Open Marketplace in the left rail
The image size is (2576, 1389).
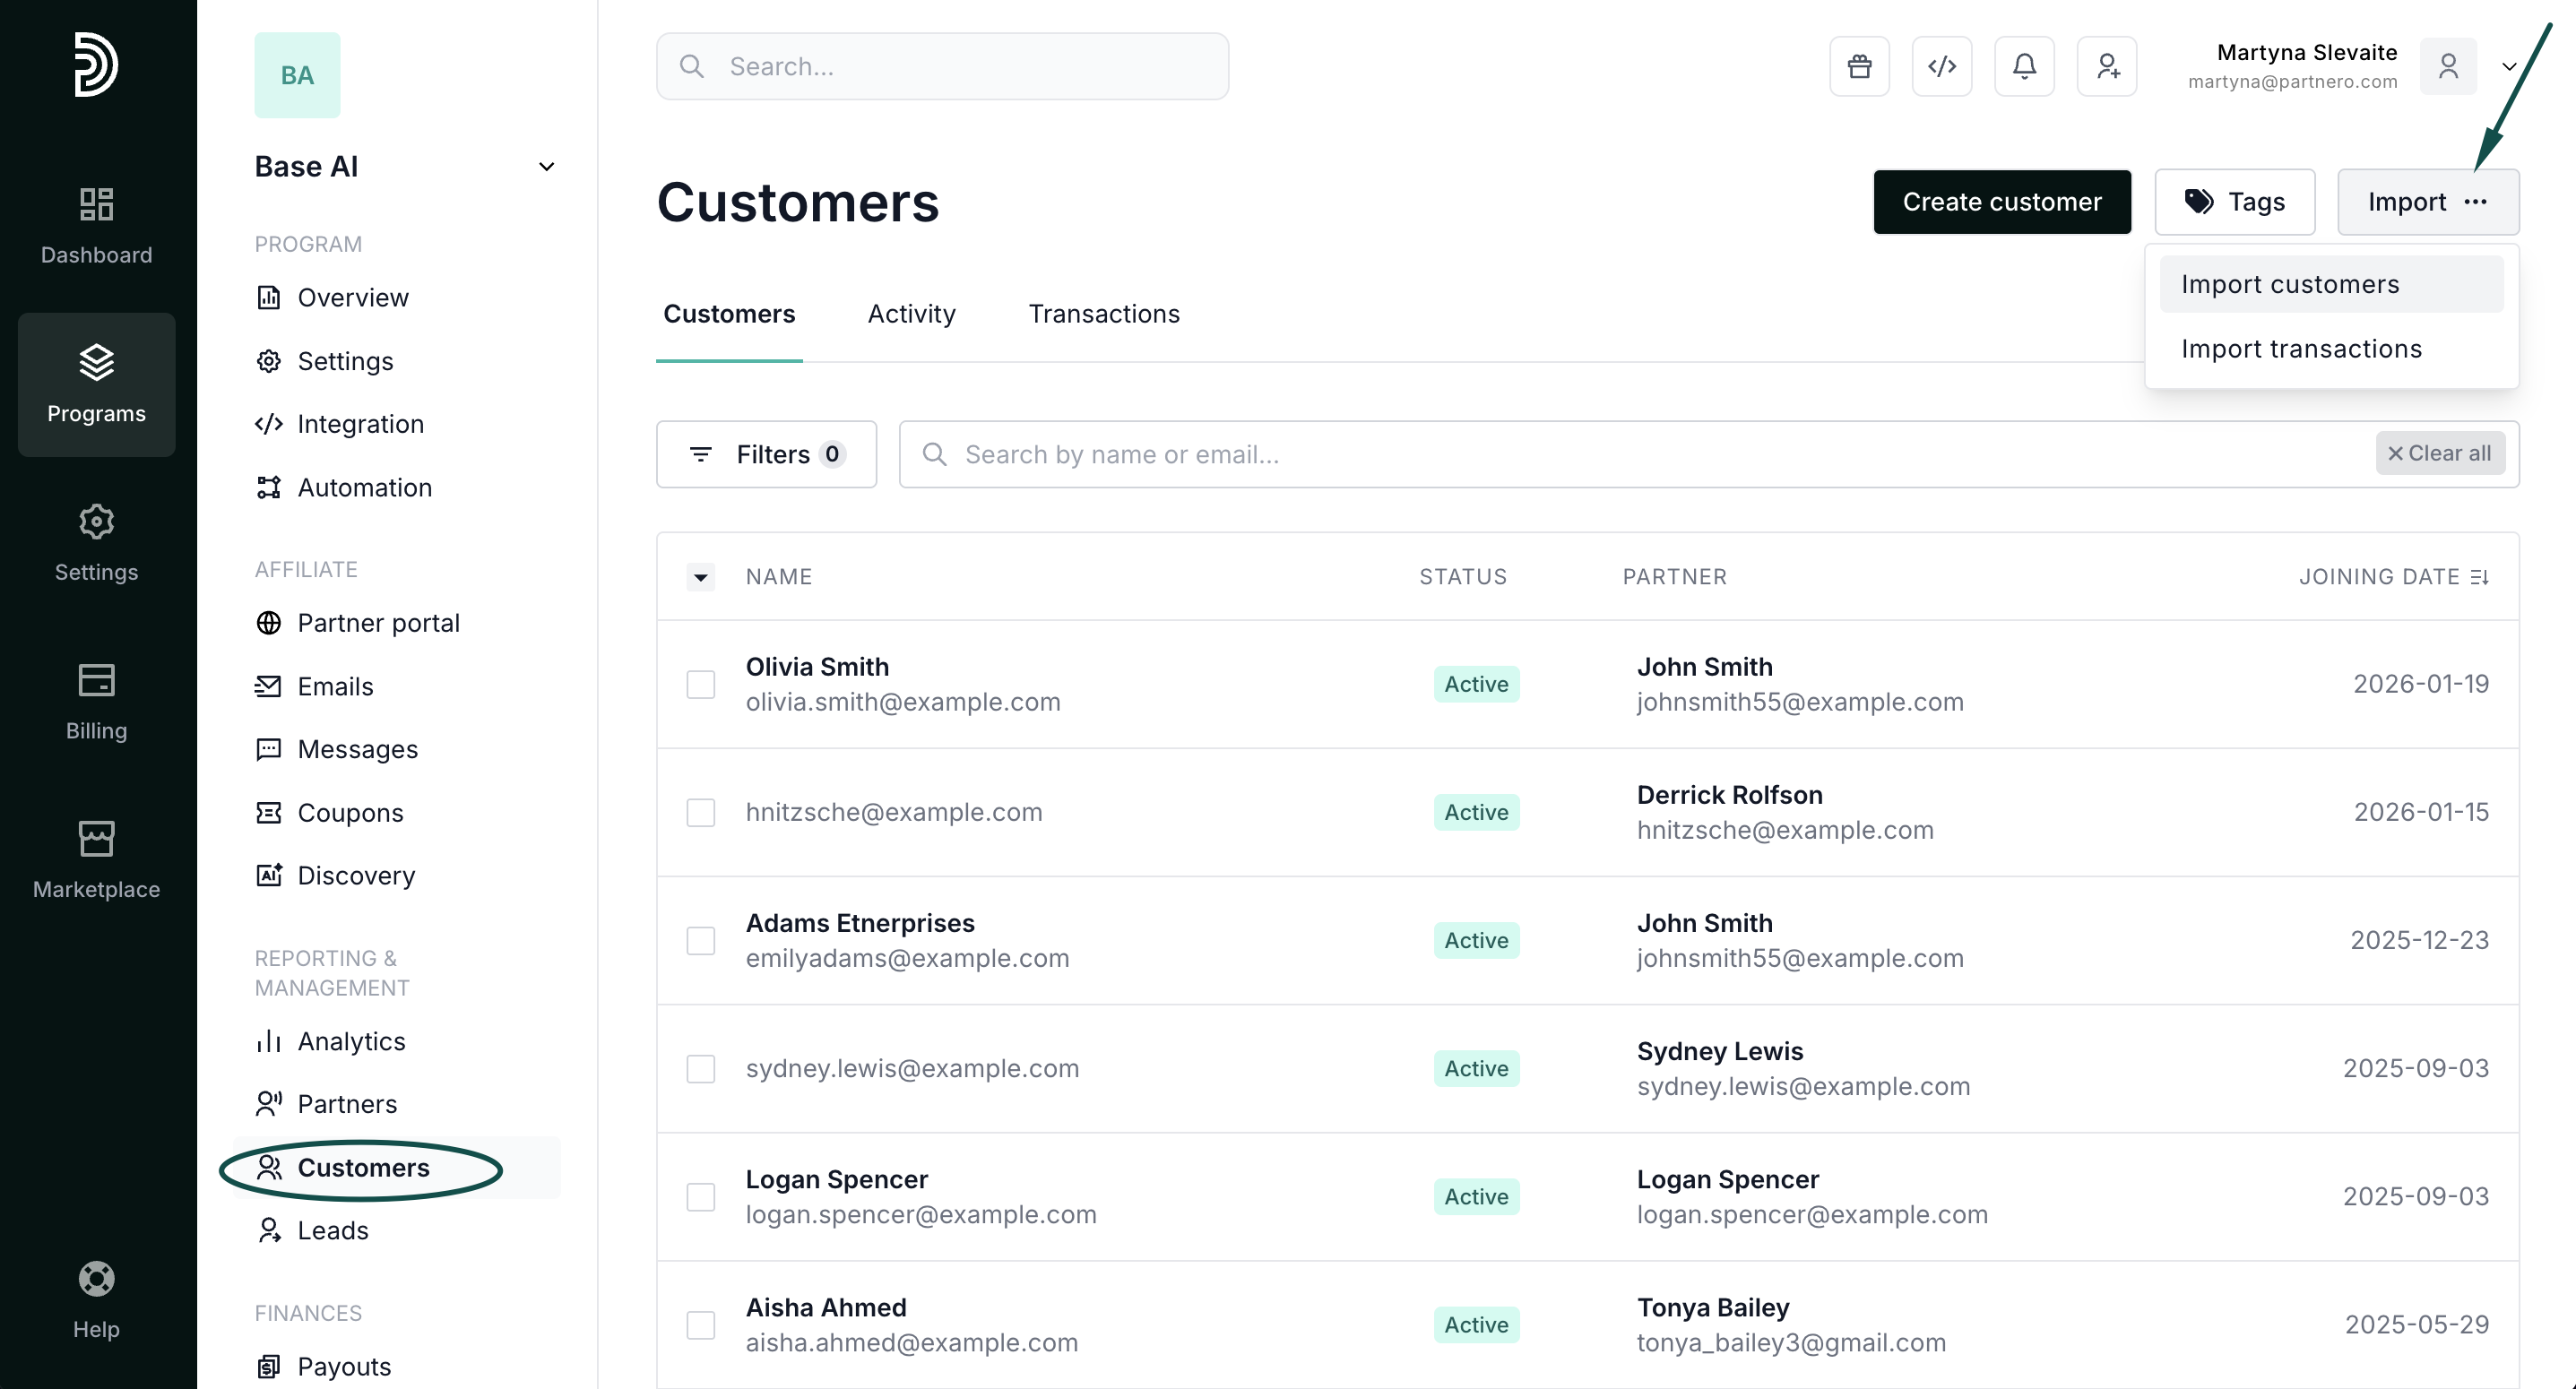coord(96,859)
